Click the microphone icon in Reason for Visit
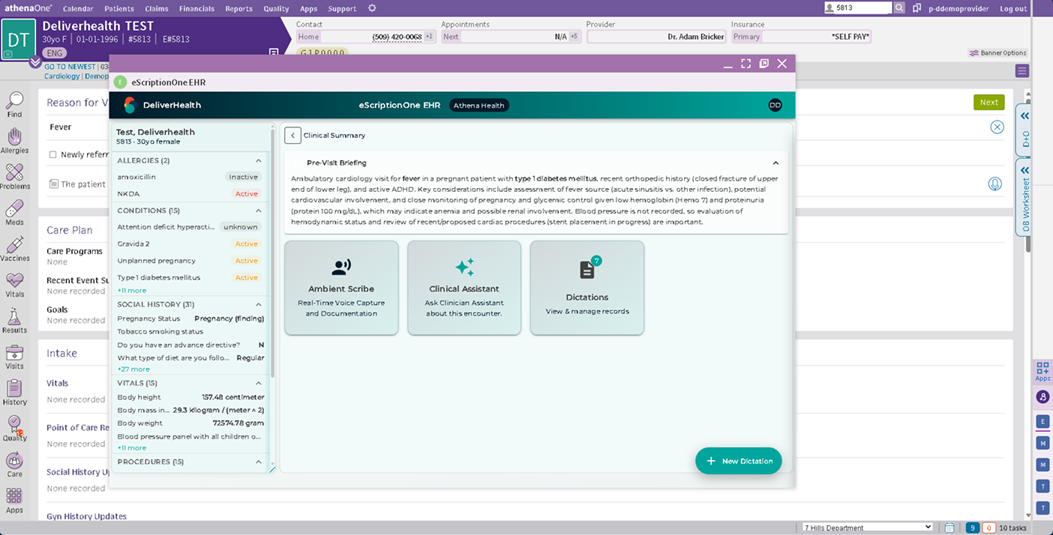 click(995, 184)
